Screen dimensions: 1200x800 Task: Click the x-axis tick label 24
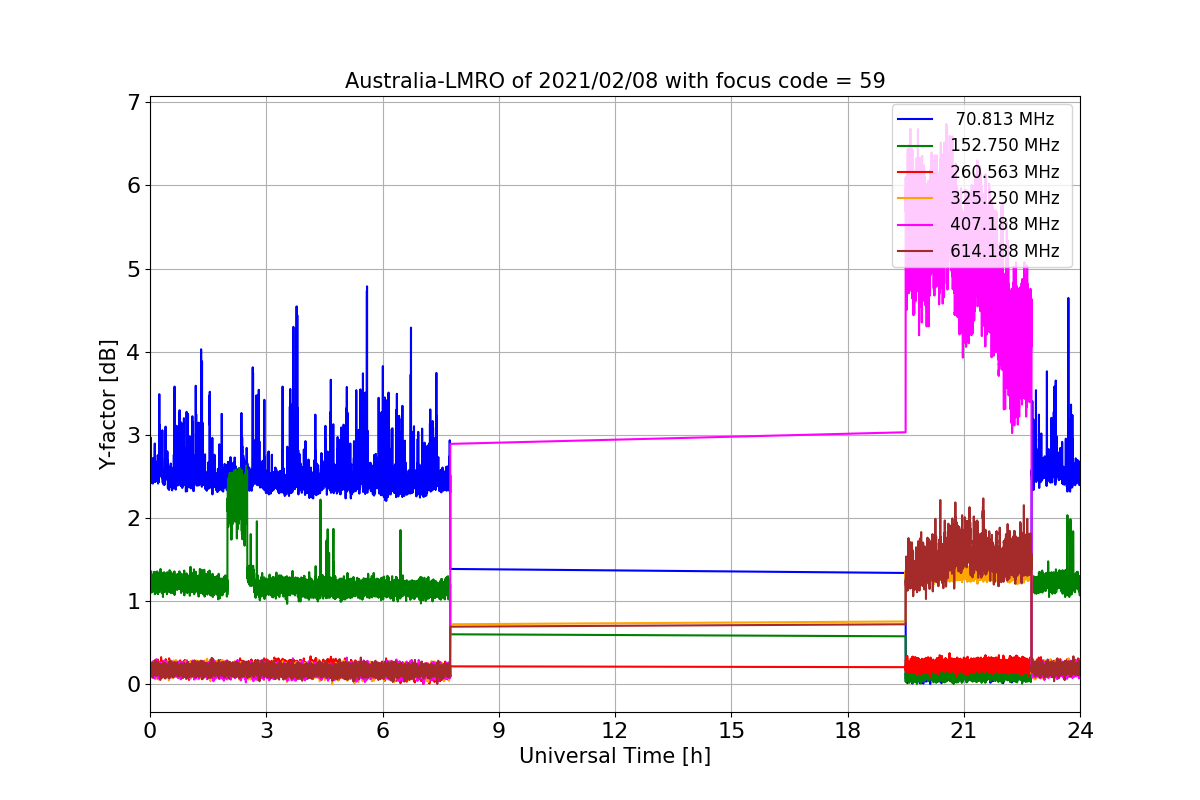click(x=1080, y=731)
